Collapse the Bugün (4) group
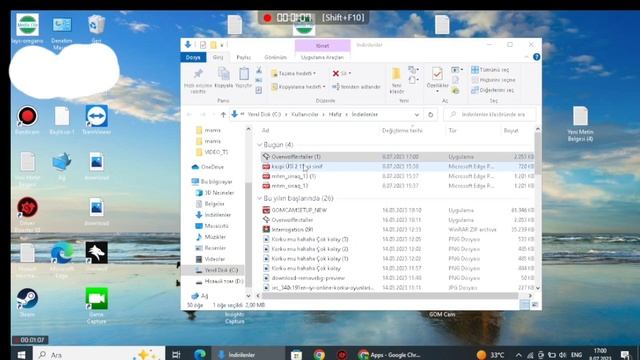The height and width of the screenshot is (360, 640). point(260,145)
